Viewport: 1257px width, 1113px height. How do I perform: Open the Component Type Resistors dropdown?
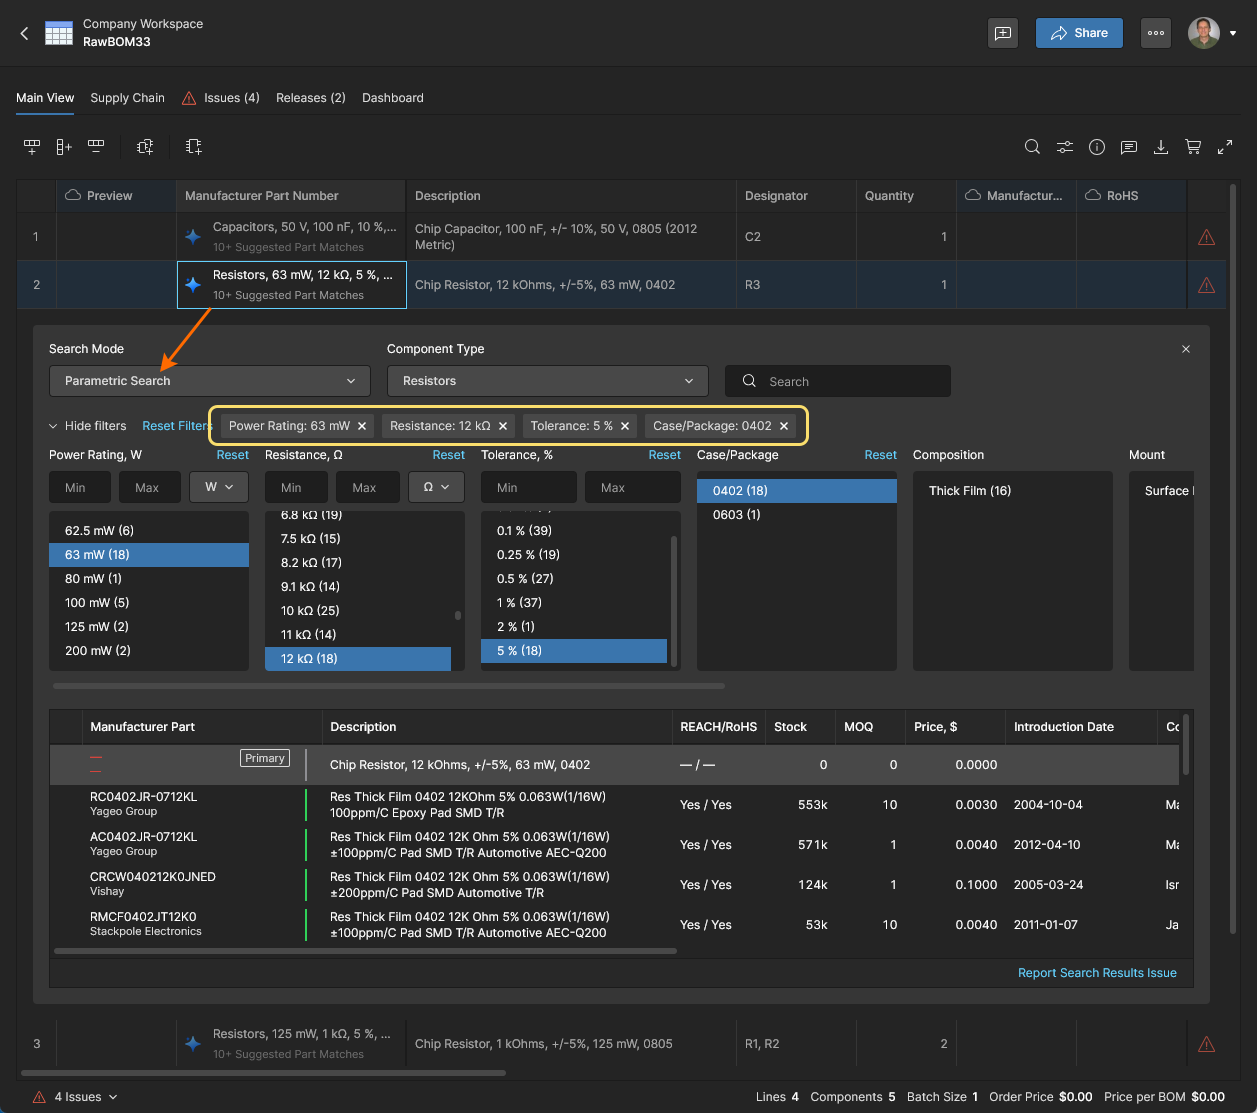point(547,381)
